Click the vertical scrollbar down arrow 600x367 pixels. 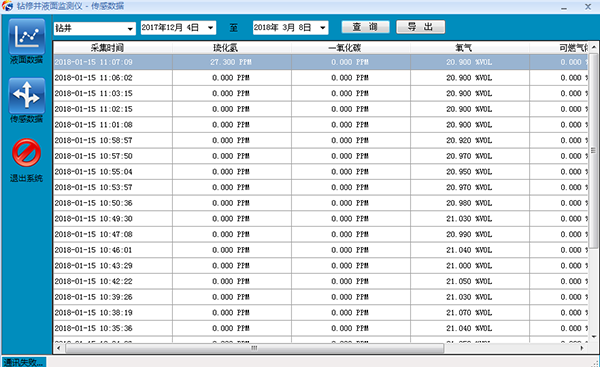(593, 337)
